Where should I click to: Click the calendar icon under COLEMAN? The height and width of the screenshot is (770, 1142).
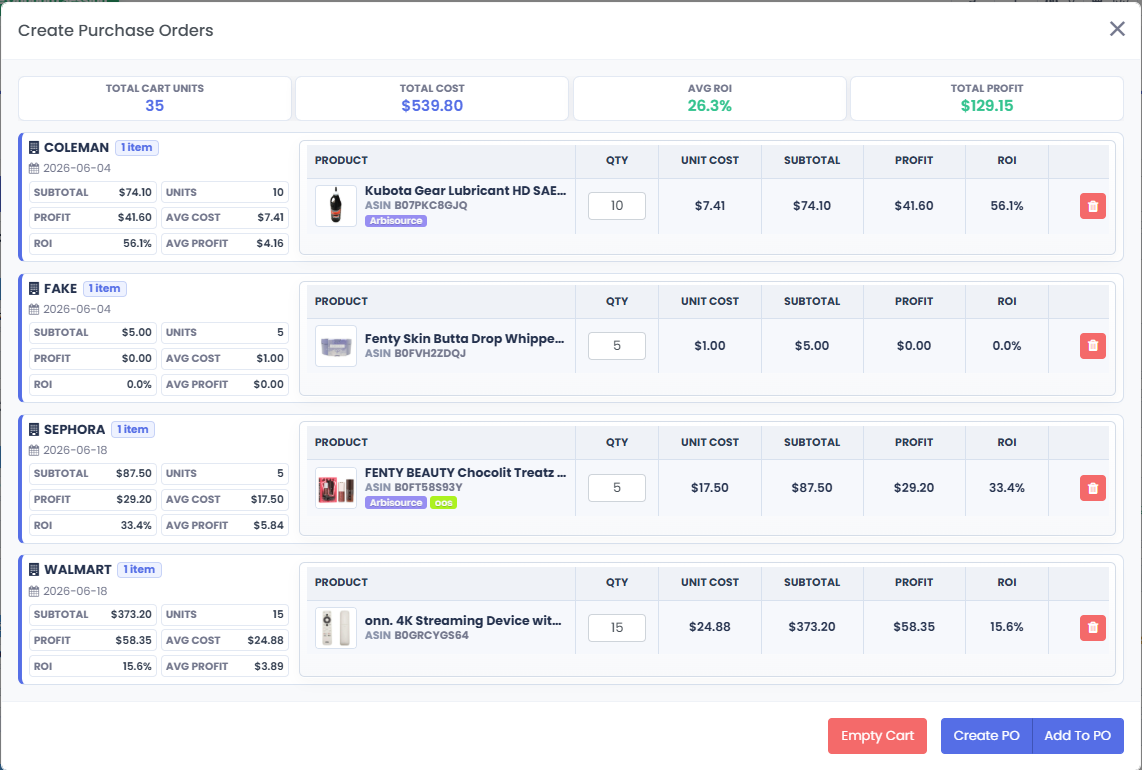[34, 168]
